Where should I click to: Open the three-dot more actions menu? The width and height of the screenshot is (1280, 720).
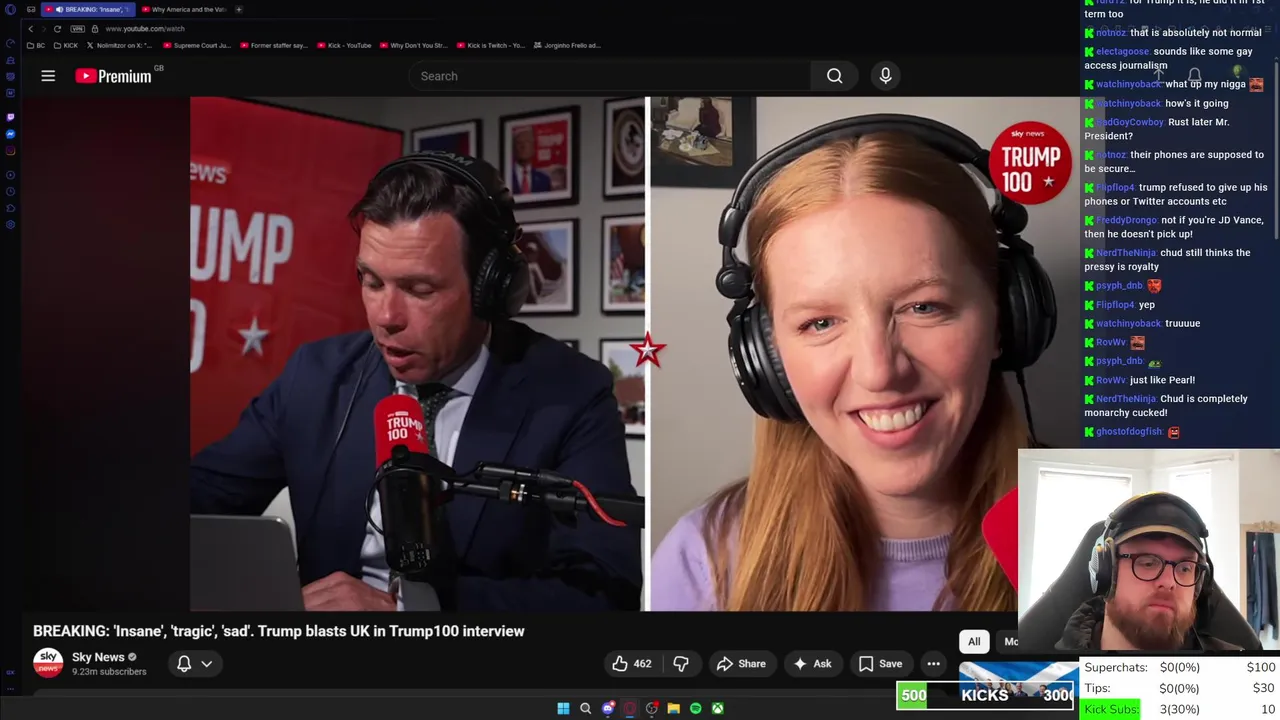[x=933, y=664]
